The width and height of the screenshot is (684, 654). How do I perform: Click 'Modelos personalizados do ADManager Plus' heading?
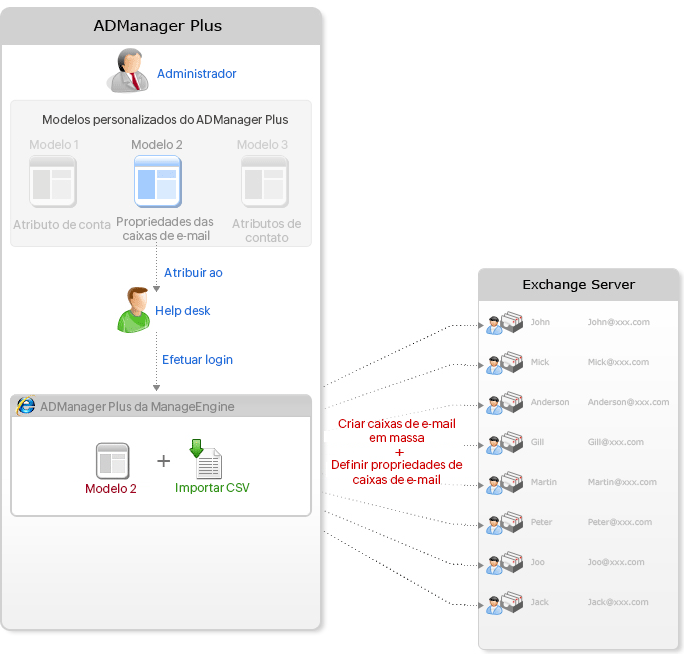[165, 120]
